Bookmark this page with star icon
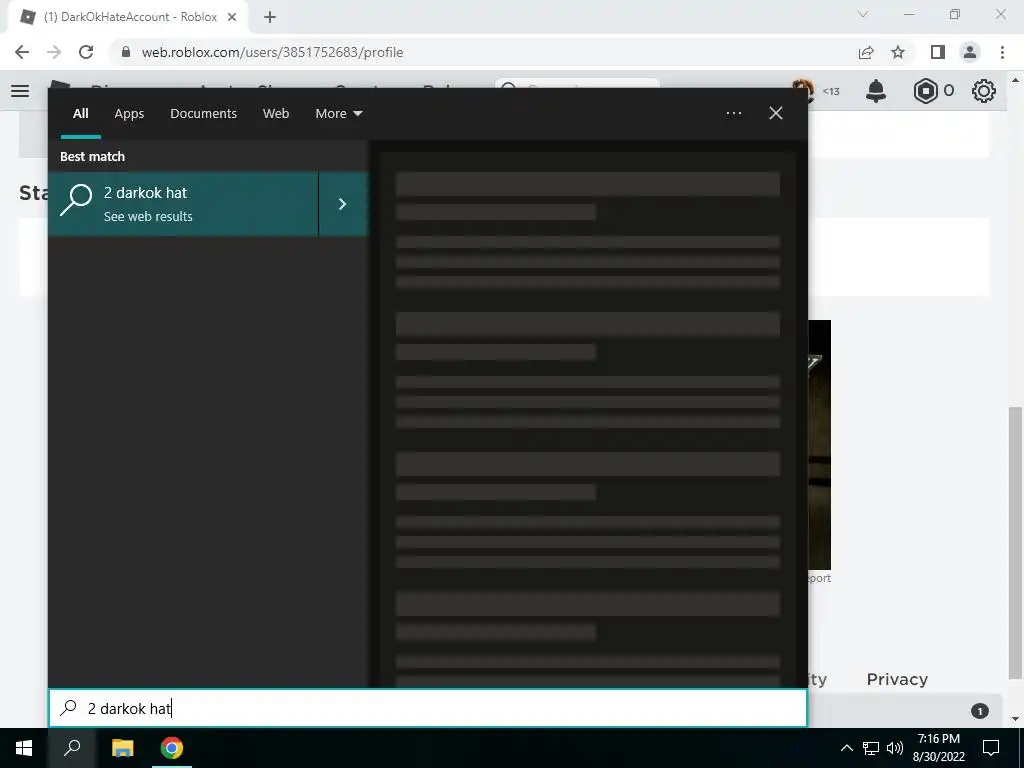 pyautogui.click(x=898, y=52)
